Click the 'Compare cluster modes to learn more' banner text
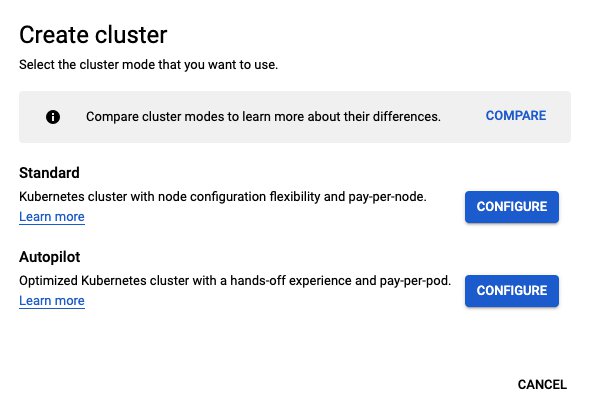Image resolution: width=590 pixels, height=394 pixels. click(x=263, y=117)
